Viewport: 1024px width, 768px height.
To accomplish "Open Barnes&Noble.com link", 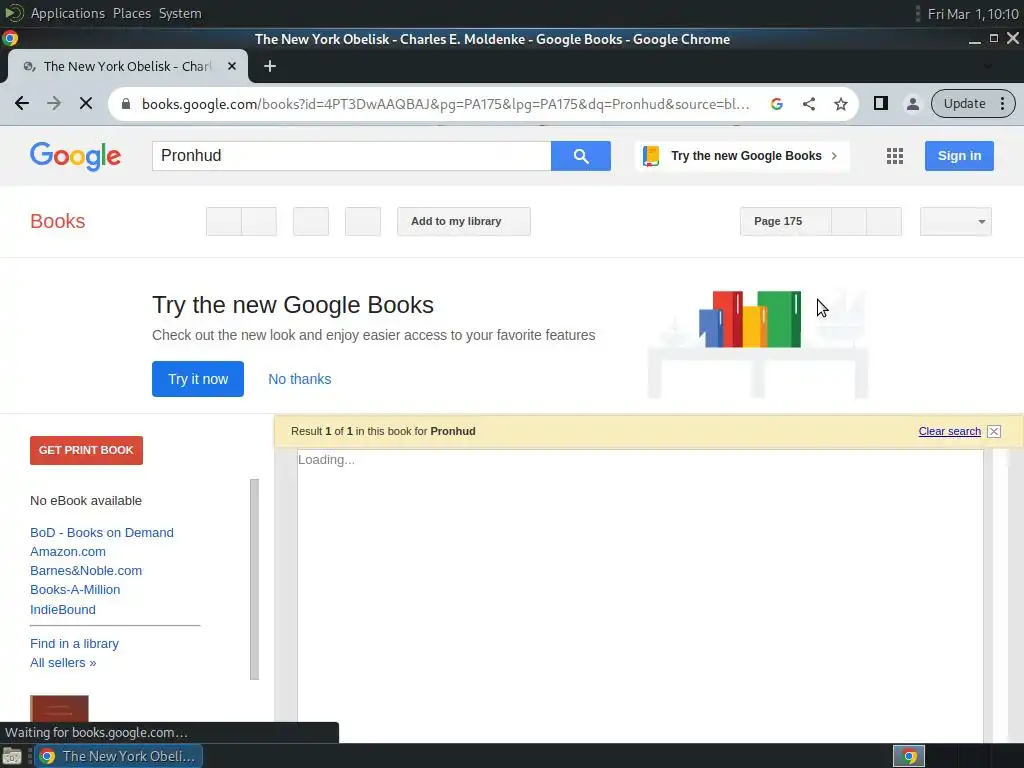I will [x=86, y=570].
